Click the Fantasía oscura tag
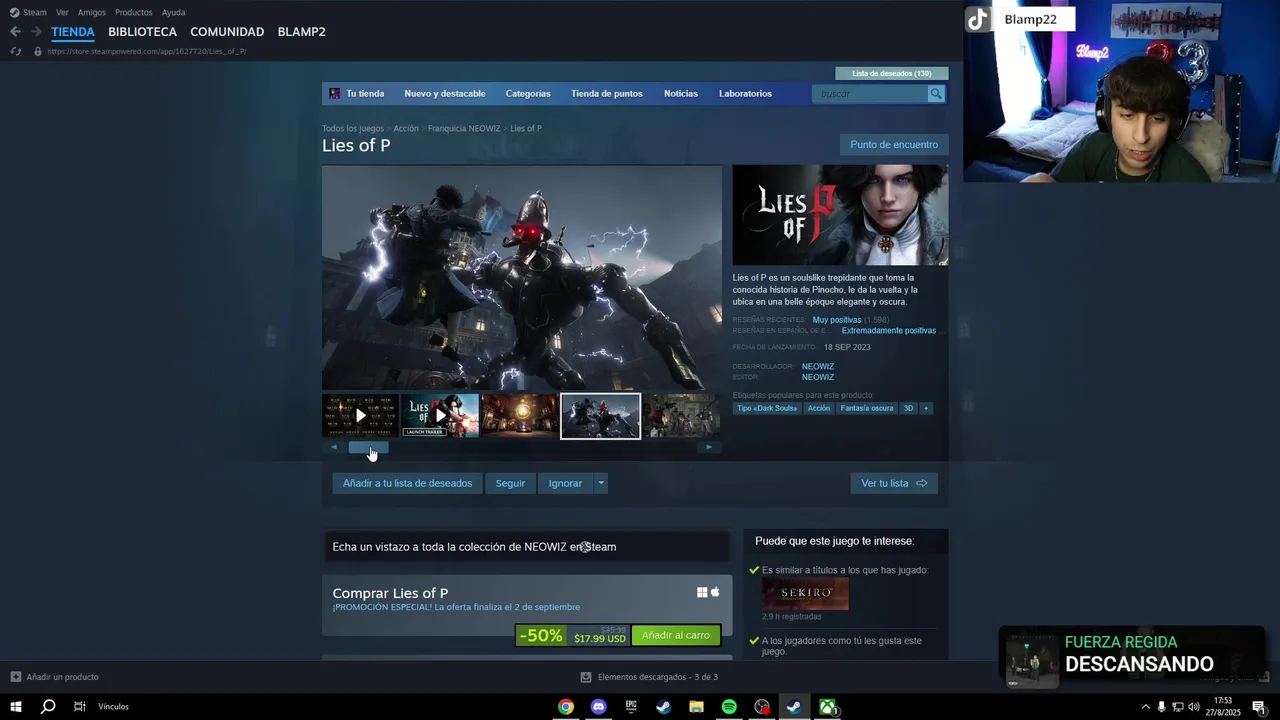1280x720 pixels. pyautogui.click(x=867, y=408)
